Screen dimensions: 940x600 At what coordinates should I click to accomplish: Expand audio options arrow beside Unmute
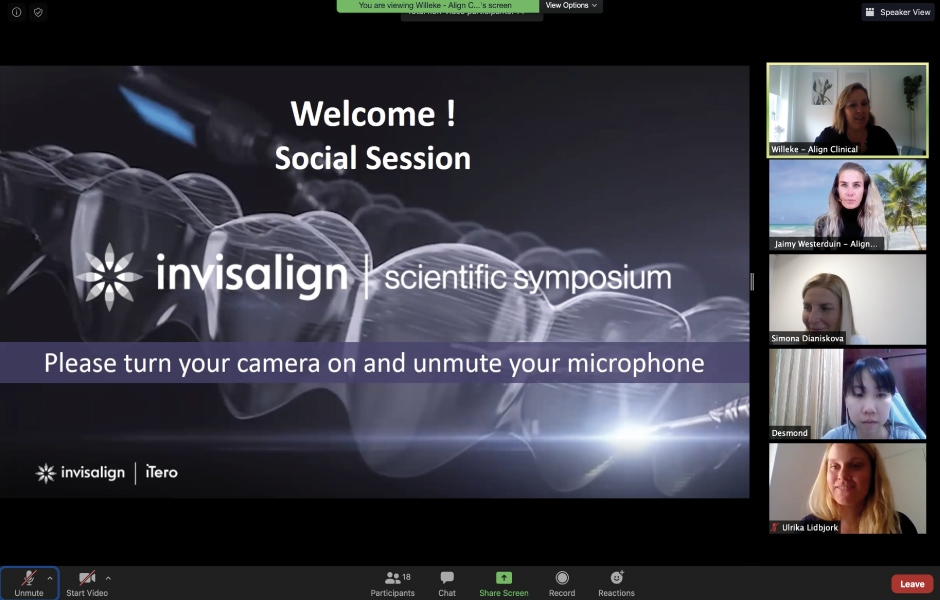[50, 578]
